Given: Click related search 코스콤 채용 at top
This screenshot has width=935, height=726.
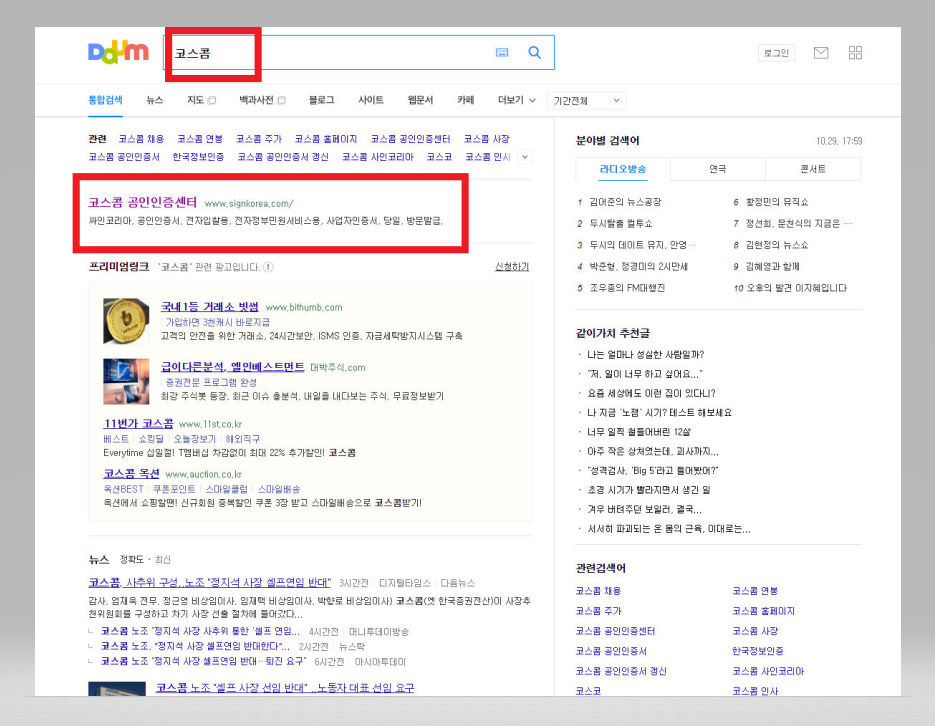Looking at the screenshot, I should (x=141, y=139).
